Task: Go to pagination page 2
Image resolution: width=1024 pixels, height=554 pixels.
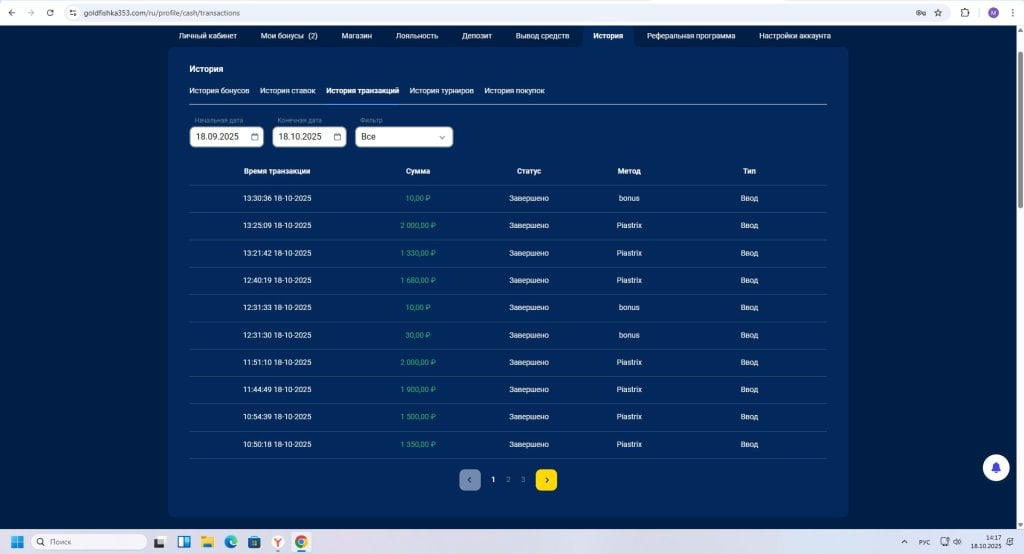Action: 508,480
